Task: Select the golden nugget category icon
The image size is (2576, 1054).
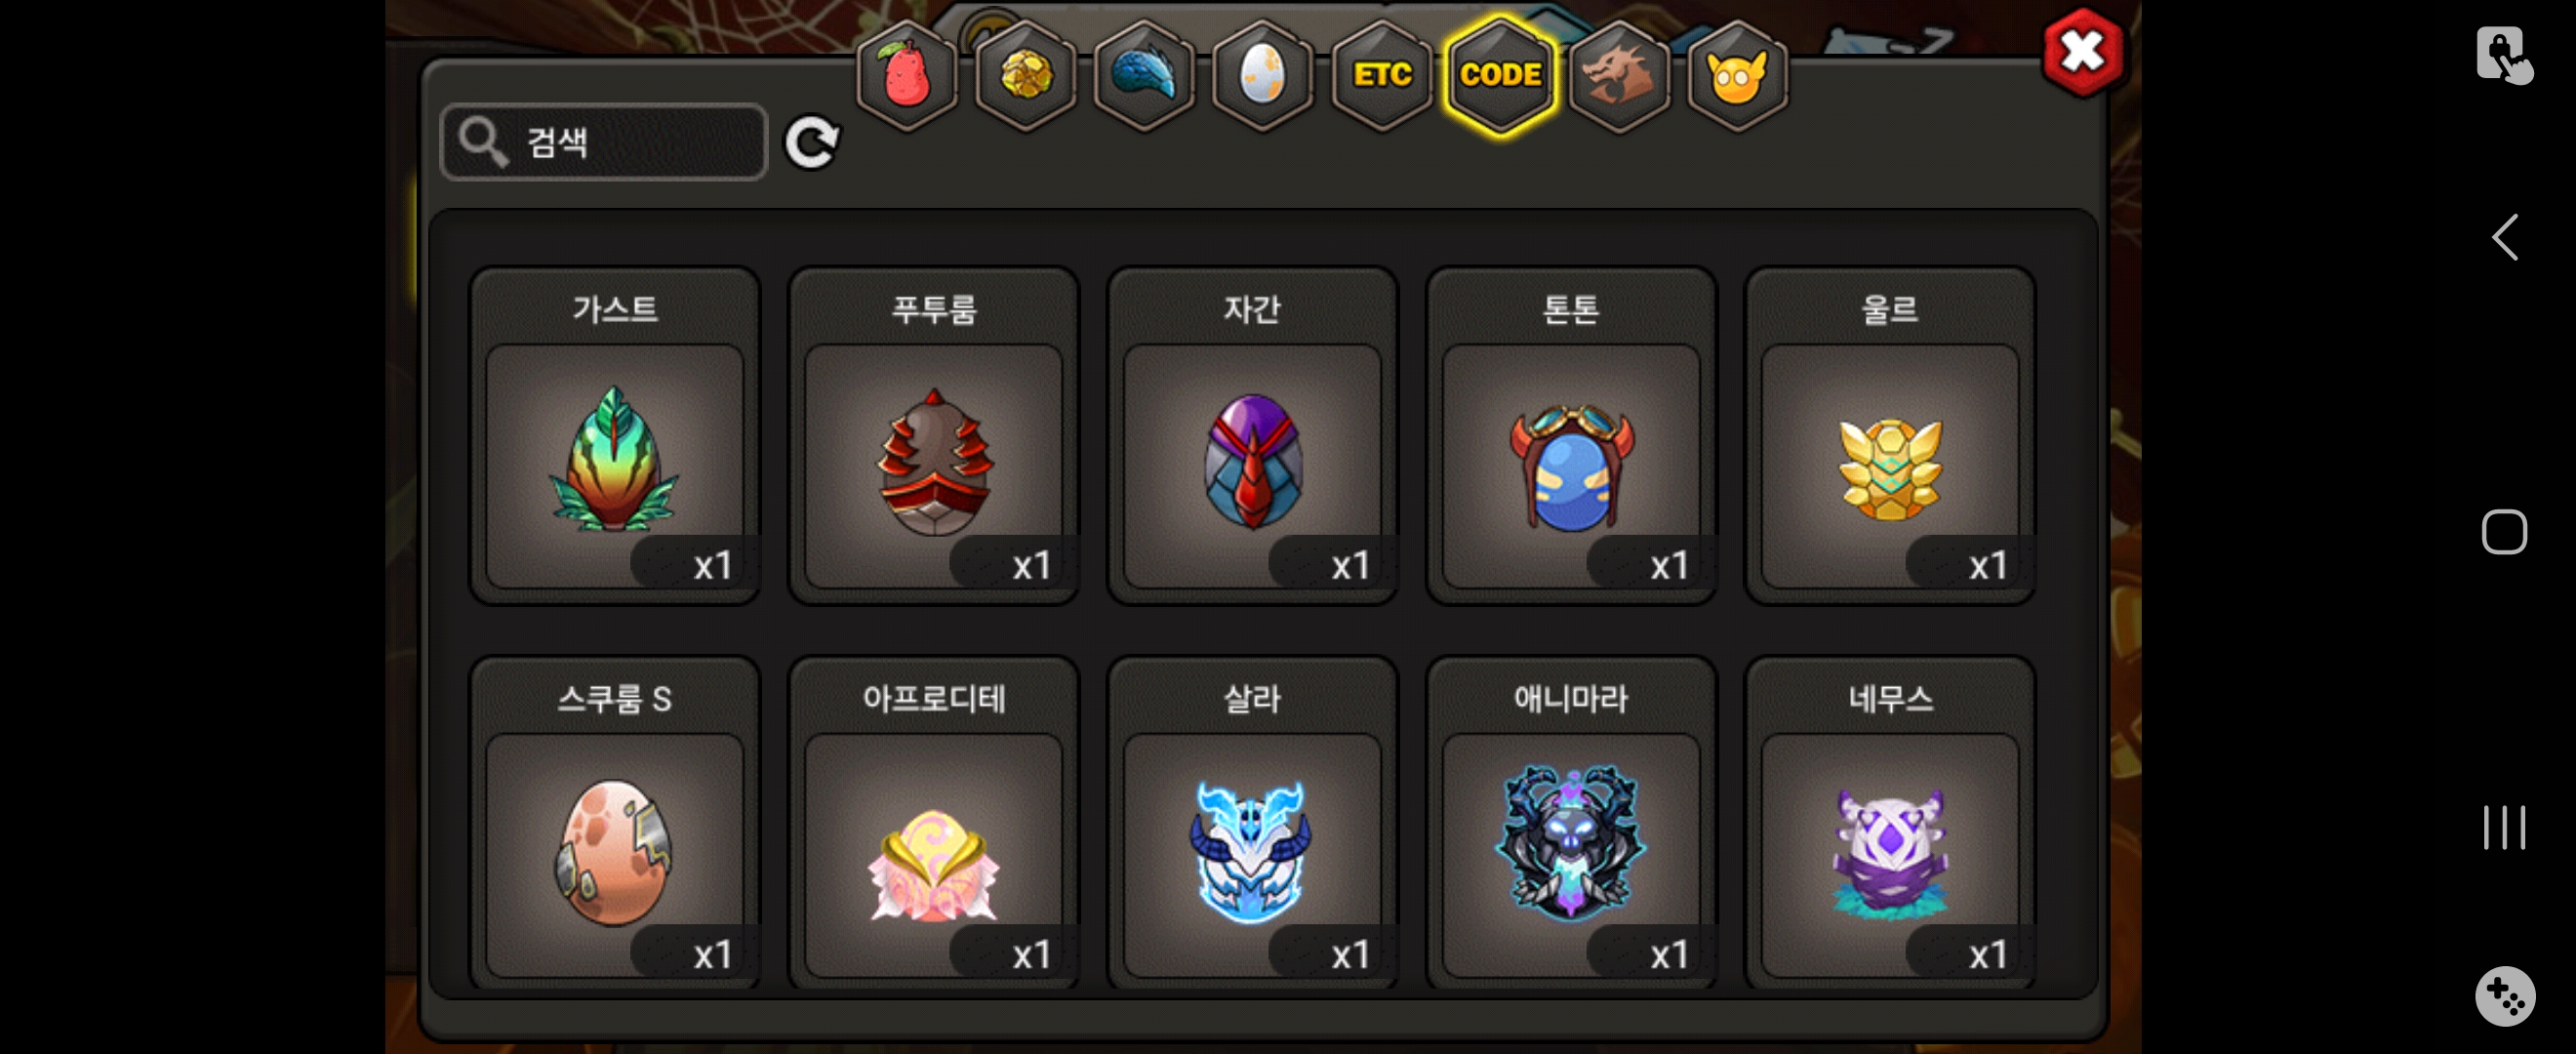Action: click(1025, 75)
